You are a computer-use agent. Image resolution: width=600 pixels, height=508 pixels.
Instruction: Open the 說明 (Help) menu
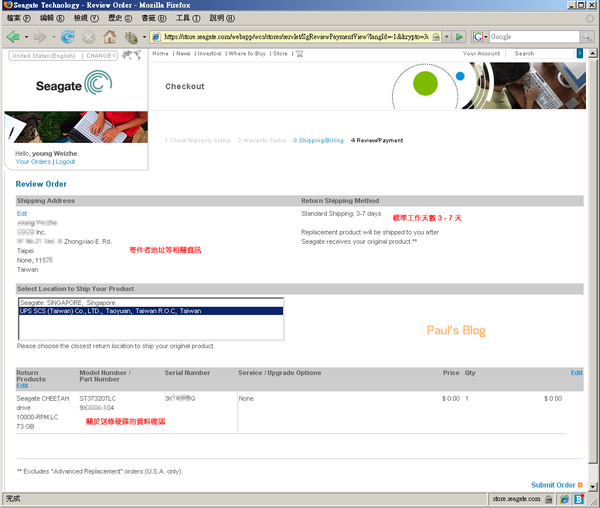(x=222, y=18)
